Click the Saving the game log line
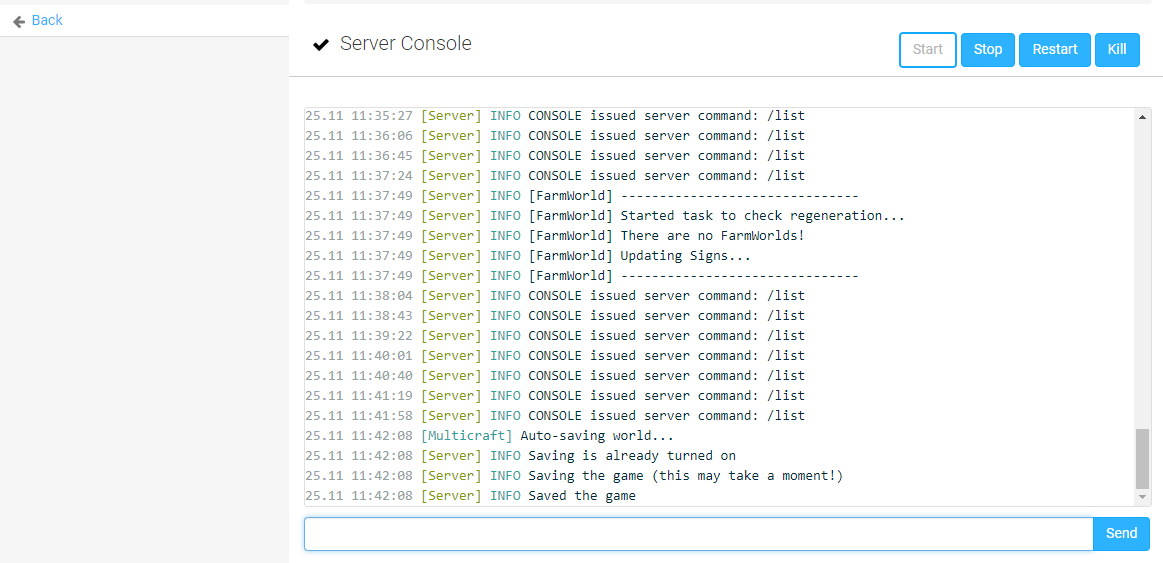This screenshot has height=563, width=1163. coord(685,476)
